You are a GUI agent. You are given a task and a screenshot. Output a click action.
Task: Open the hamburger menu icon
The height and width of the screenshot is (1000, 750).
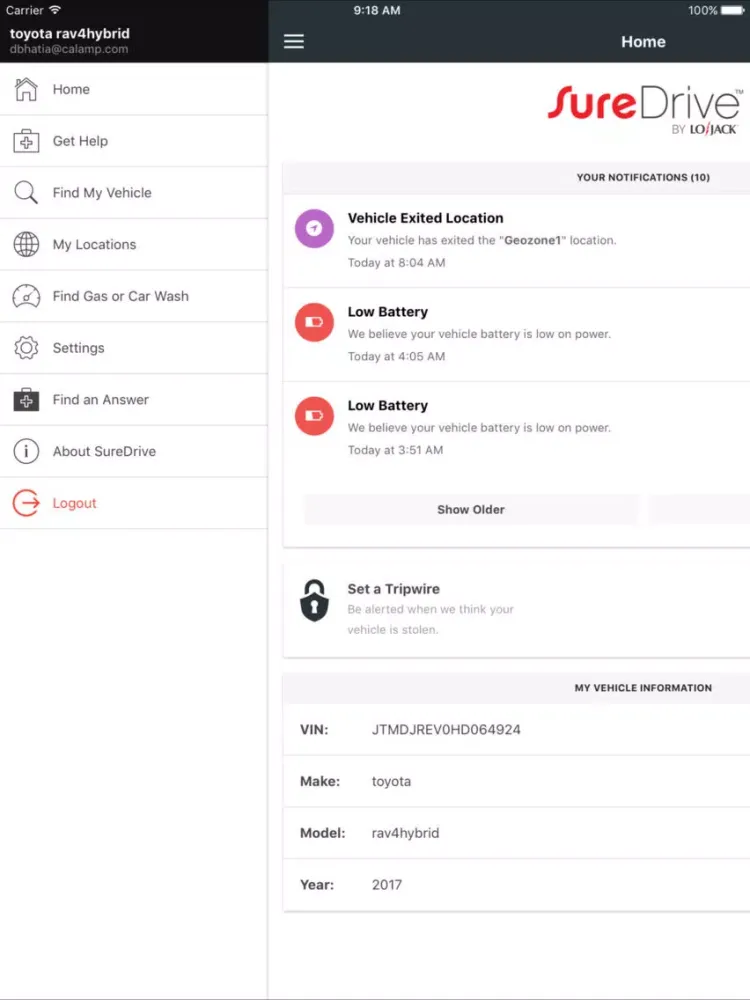pos(293,41)
